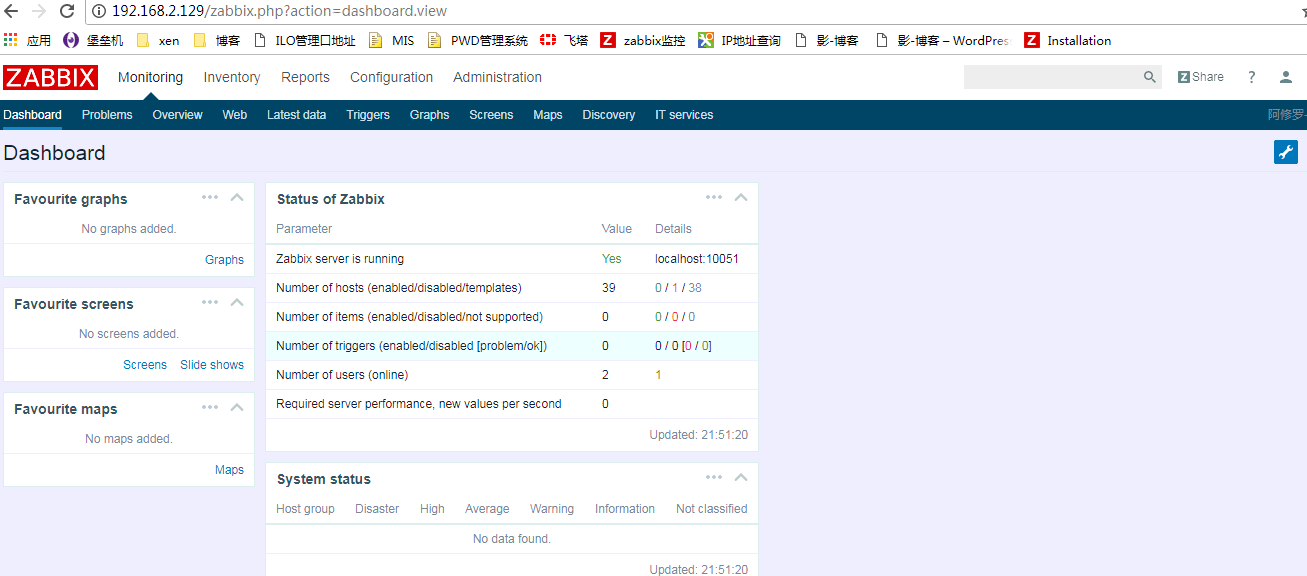Switch to the IT services tab

(x=684, y=115)
